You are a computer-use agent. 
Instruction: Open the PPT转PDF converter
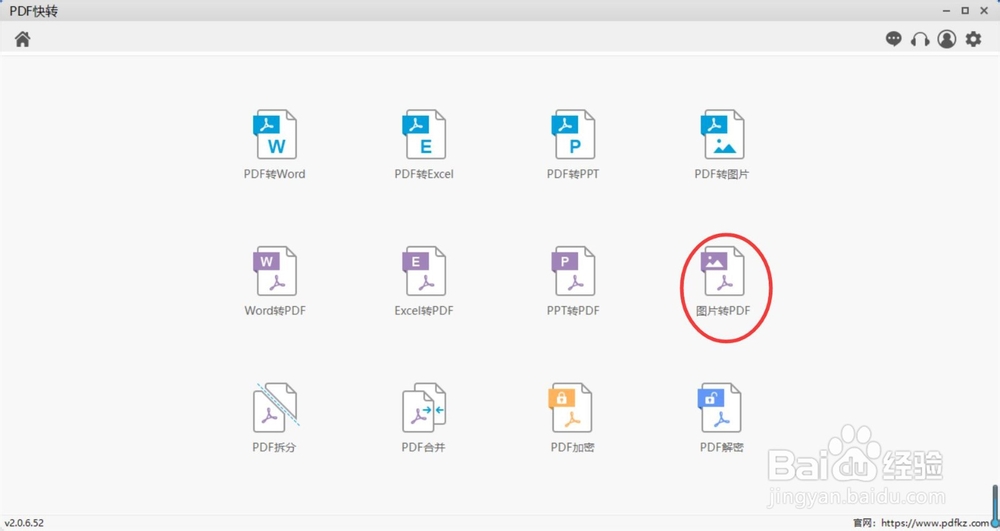(573, 281)
